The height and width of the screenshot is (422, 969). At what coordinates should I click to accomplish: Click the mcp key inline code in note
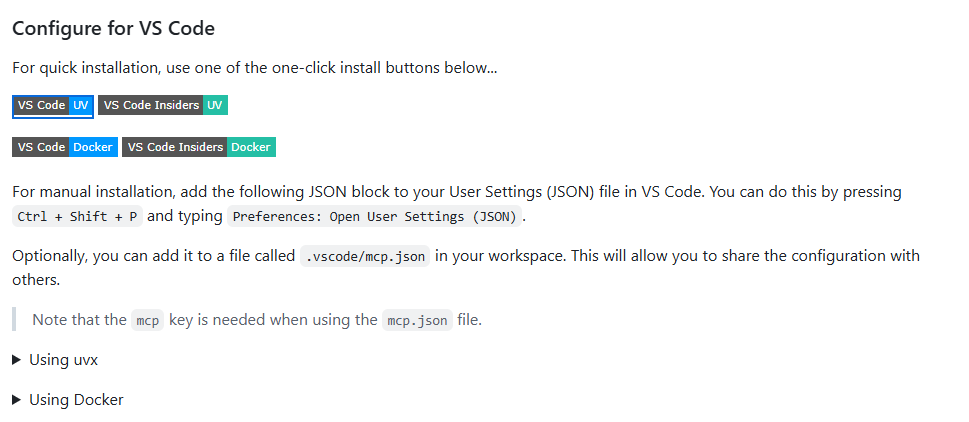[x=148, y=321]
